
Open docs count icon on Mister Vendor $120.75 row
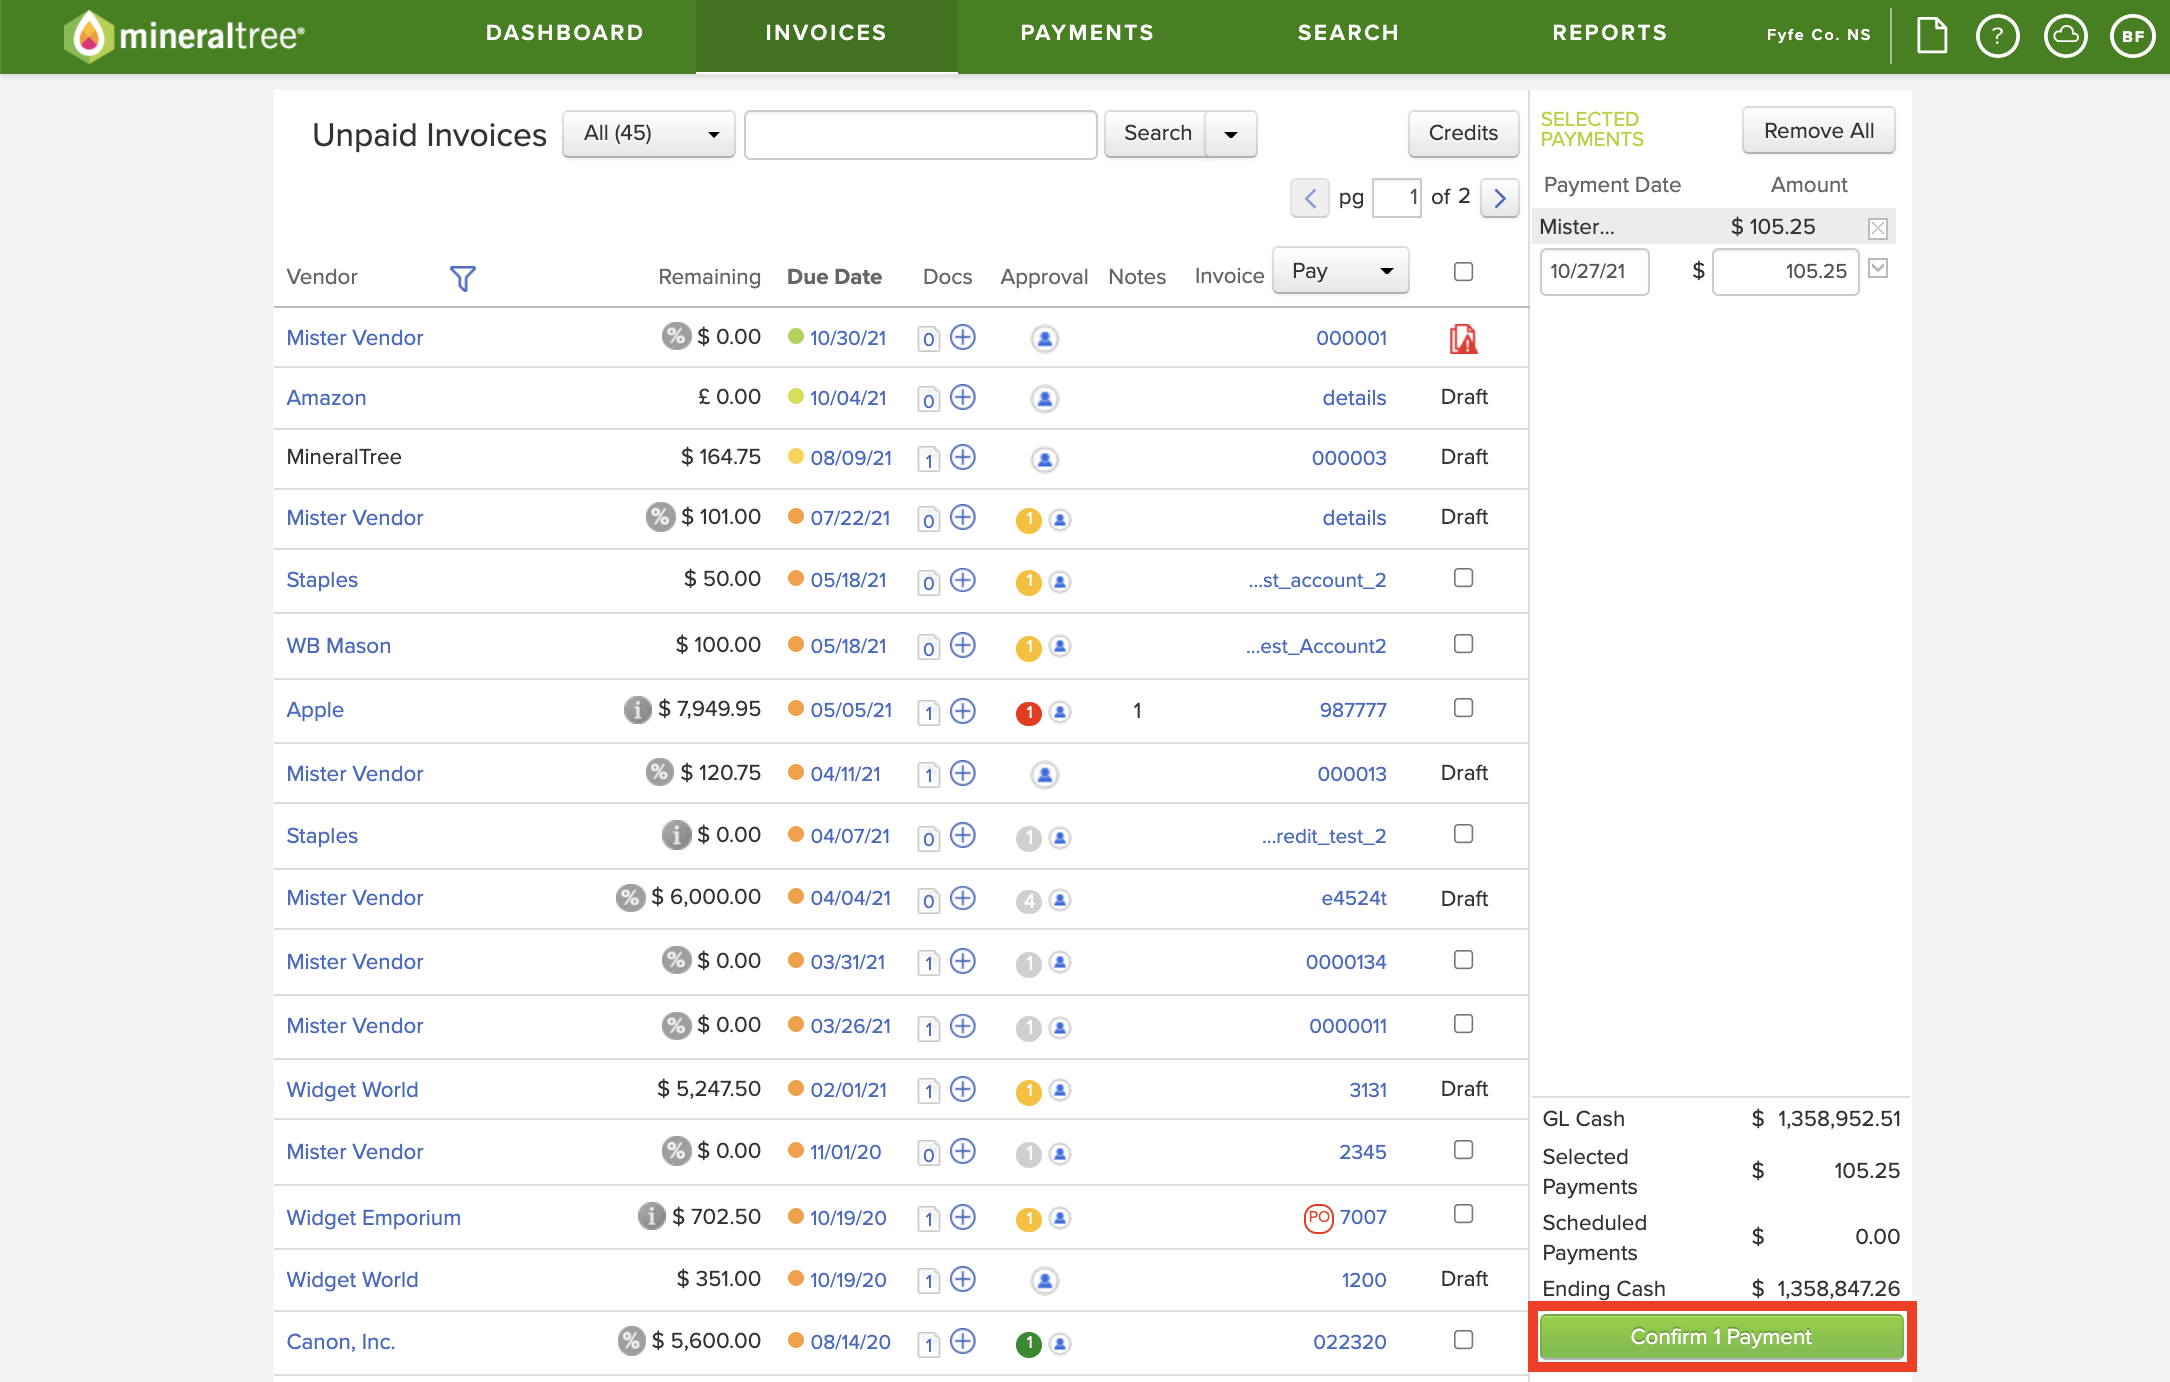click(929, 775)
